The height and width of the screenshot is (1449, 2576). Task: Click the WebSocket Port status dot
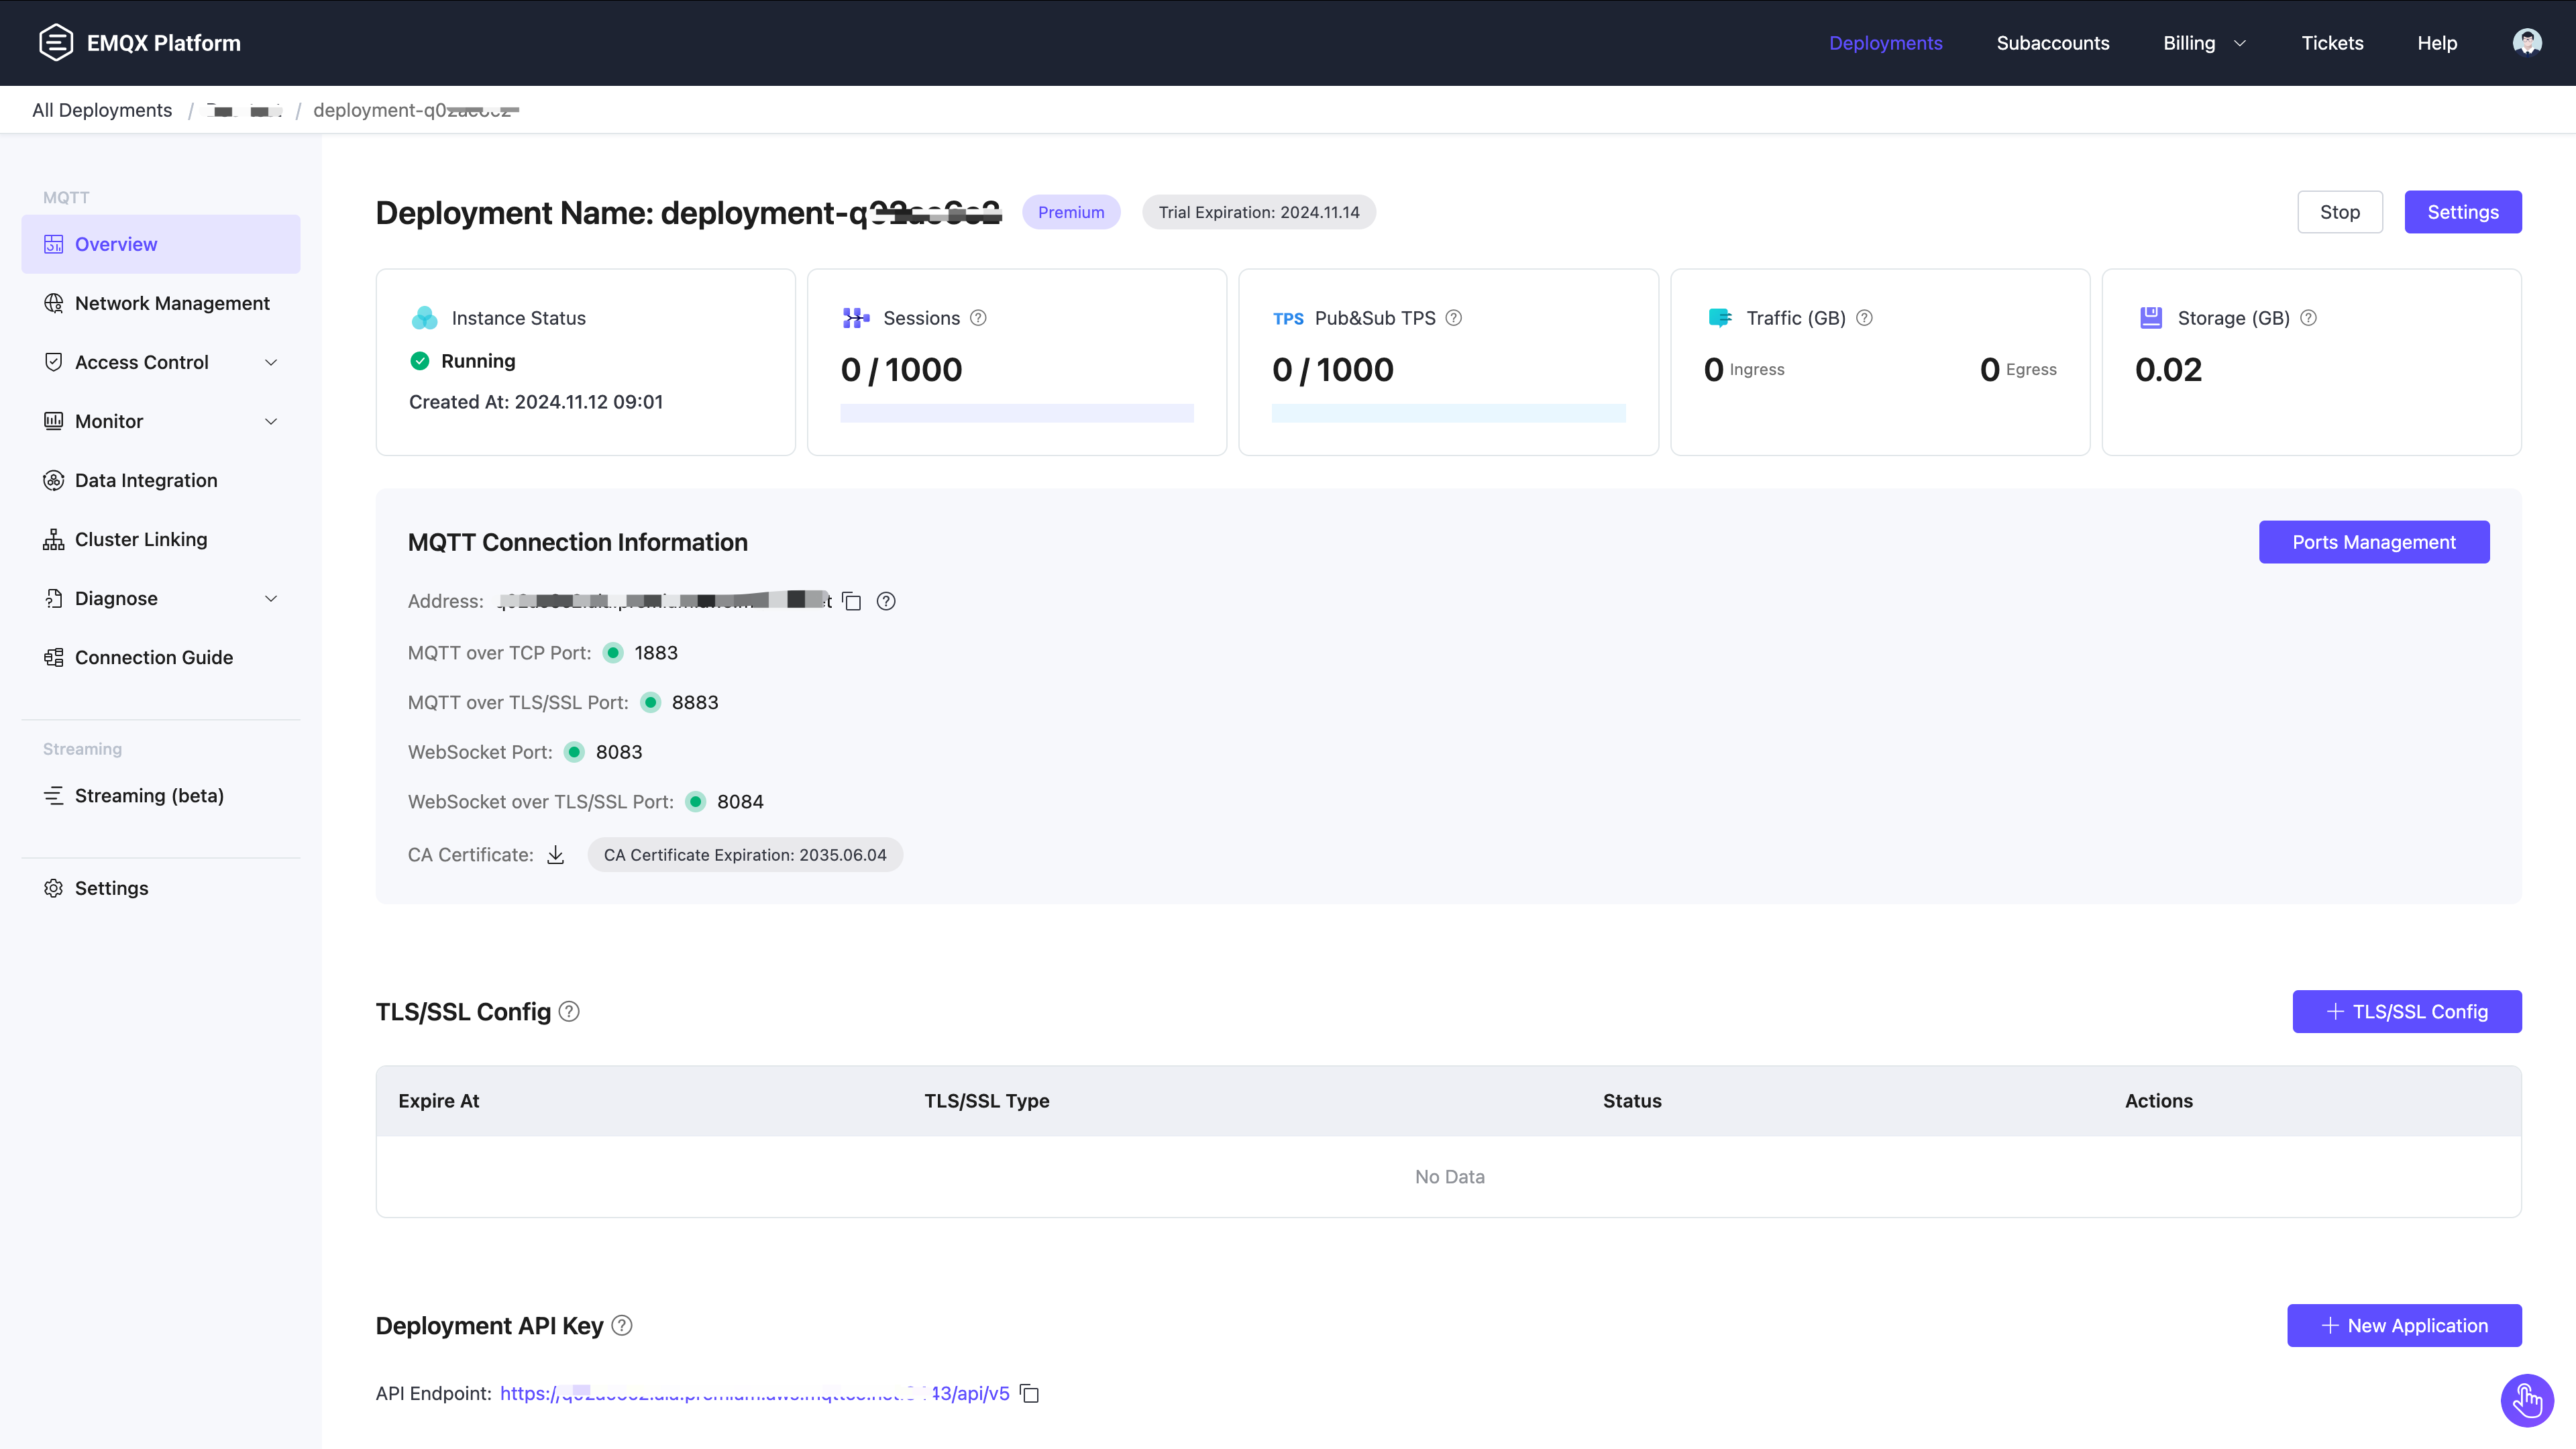(x=575, y=752)
